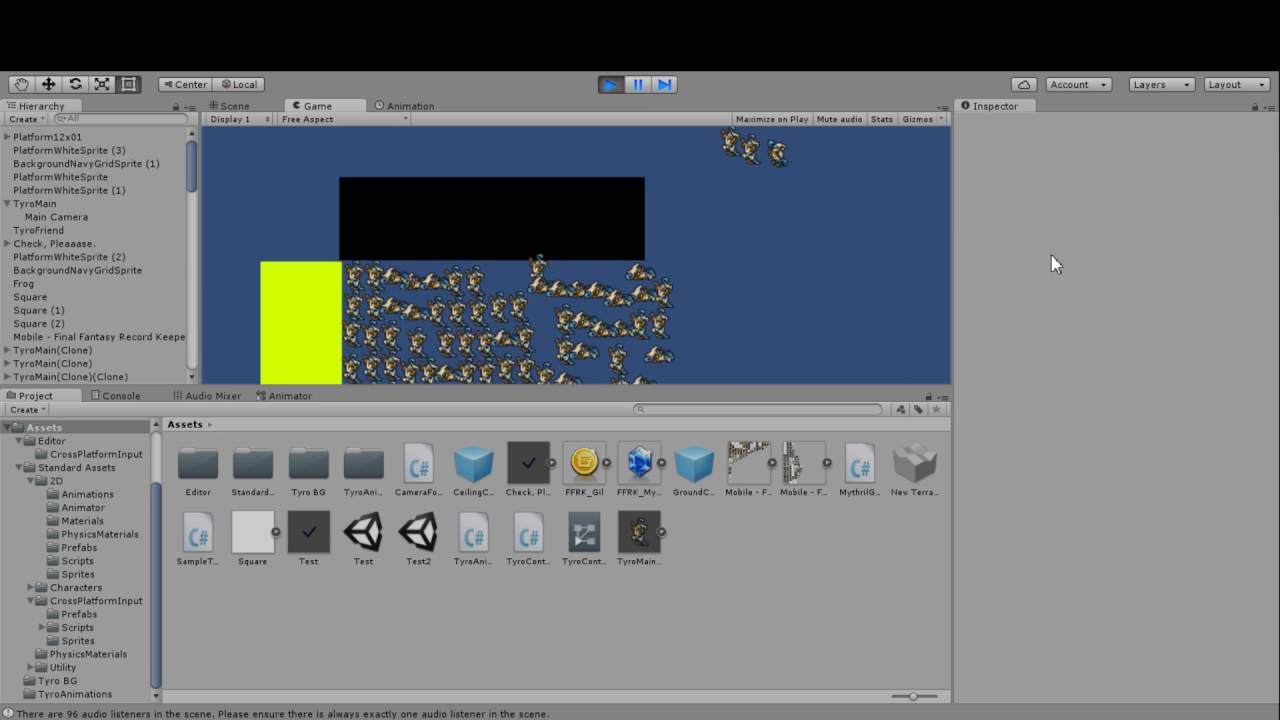This screenshot has width=1280, height=720.
Task: Toggle Mute audio in Game view
Action: [x=839, y=119]
